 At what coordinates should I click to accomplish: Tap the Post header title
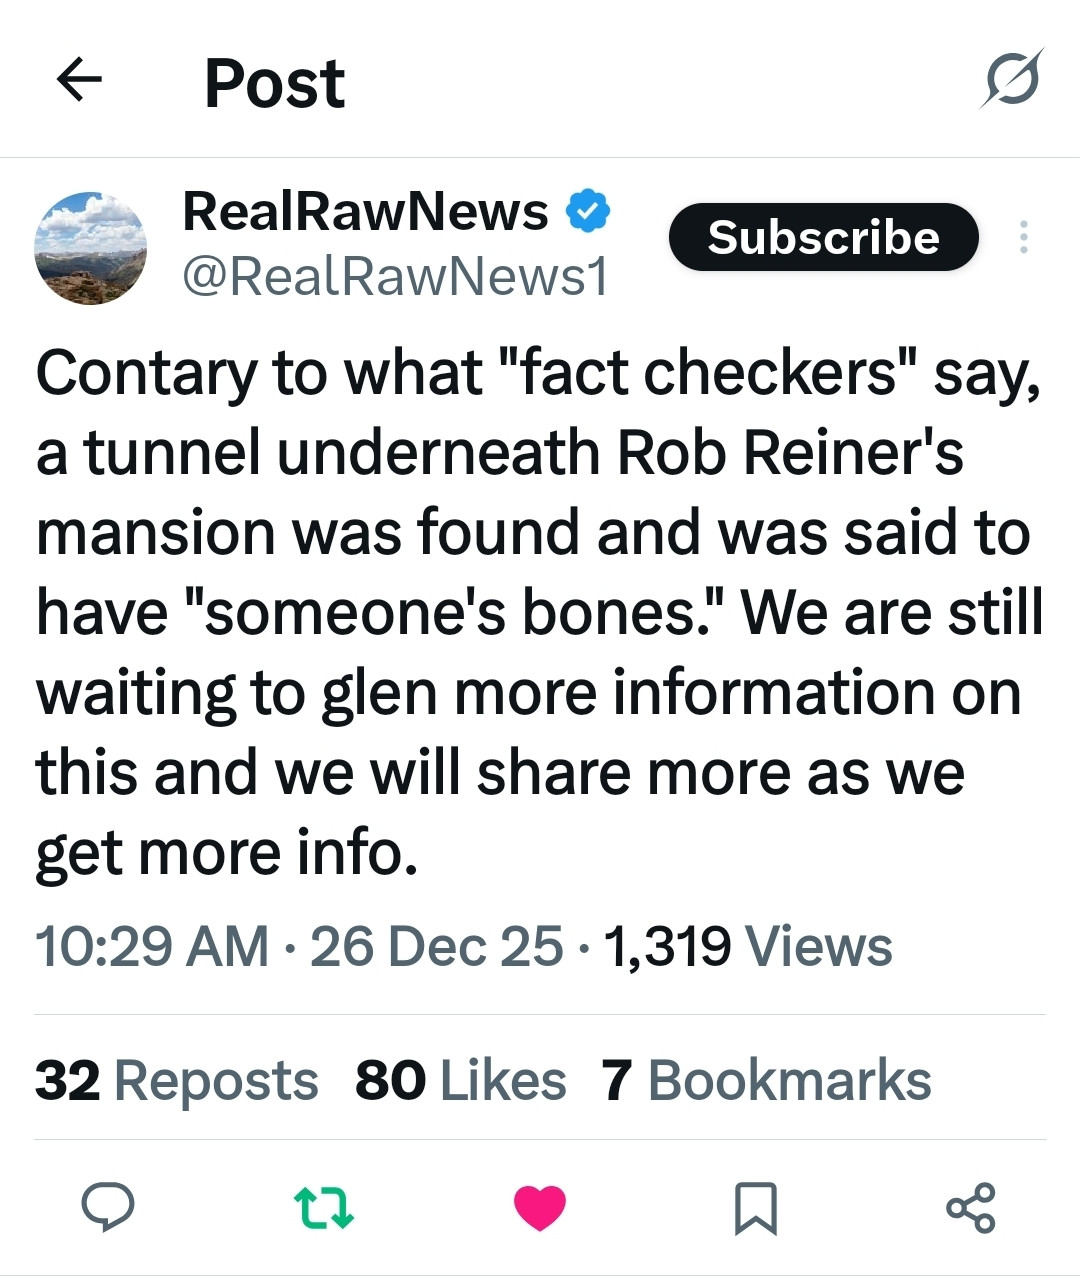274,82
